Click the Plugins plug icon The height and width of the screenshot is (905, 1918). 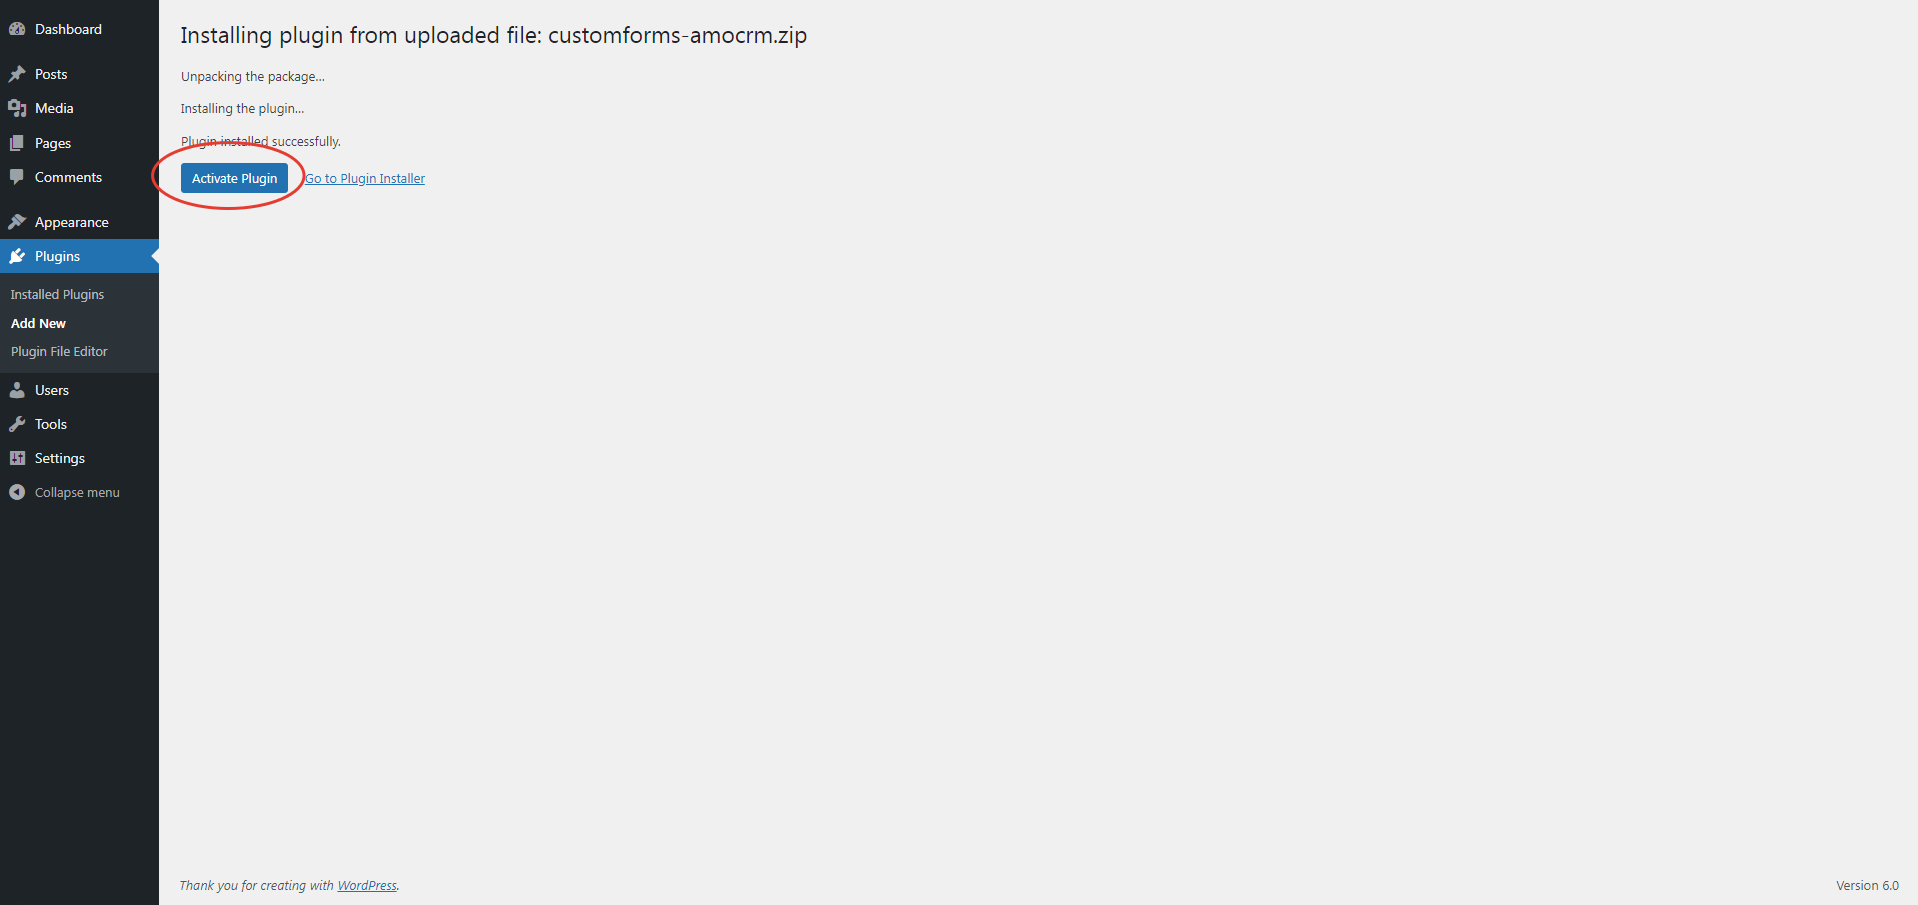click(17, 256)
